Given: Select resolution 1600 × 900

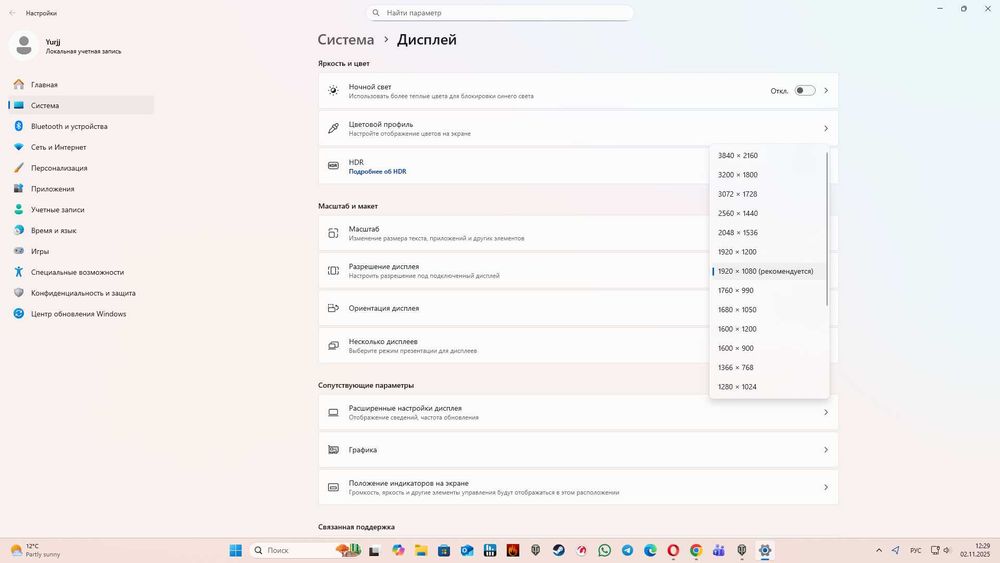Looking at the screenshot, I should pyautogui.click(x=768, y=348).
